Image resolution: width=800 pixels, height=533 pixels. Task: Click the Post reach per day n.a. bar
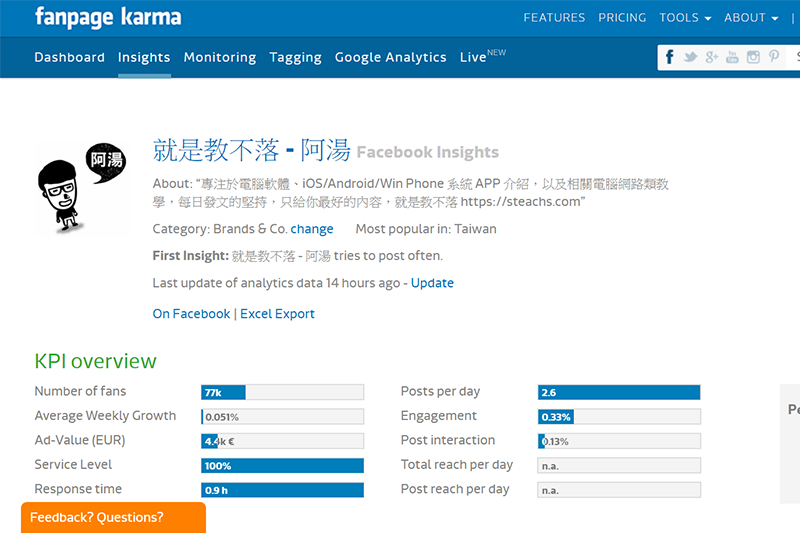coord(619,490)
